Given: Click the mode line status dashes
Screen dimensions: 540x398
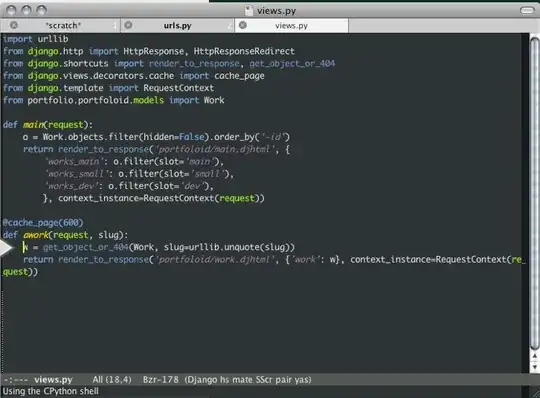Looking at the screenshot, I should 15,380.
